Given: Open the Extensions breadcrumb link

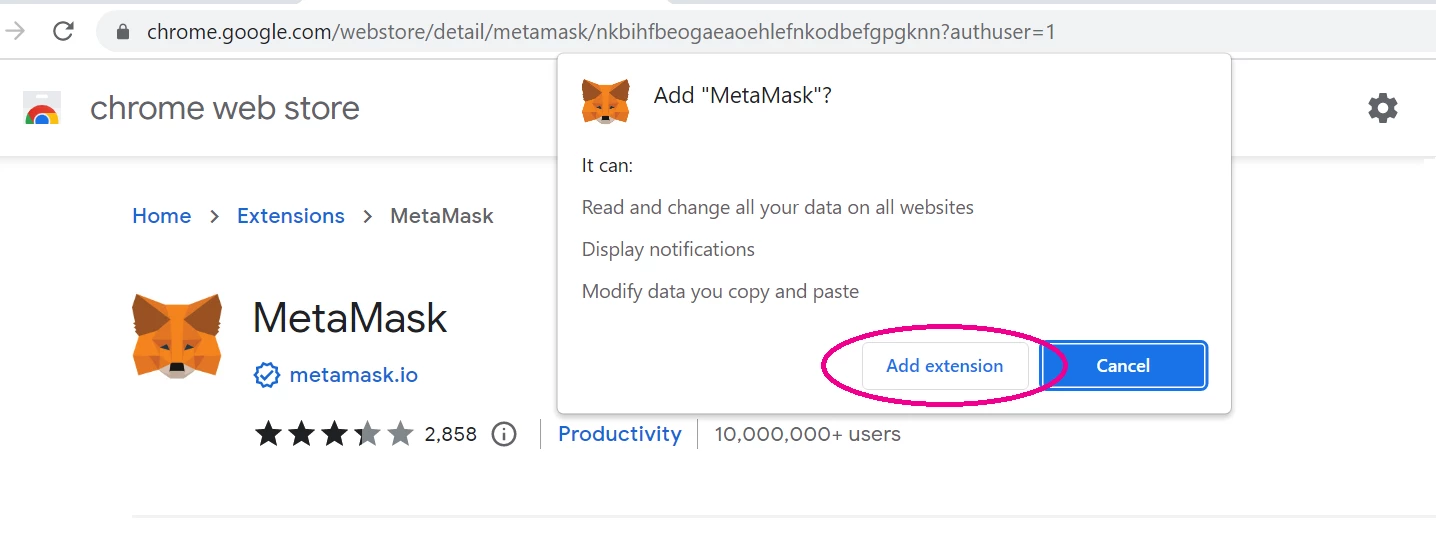Looking at the screenshot, I should click(291, 216).
